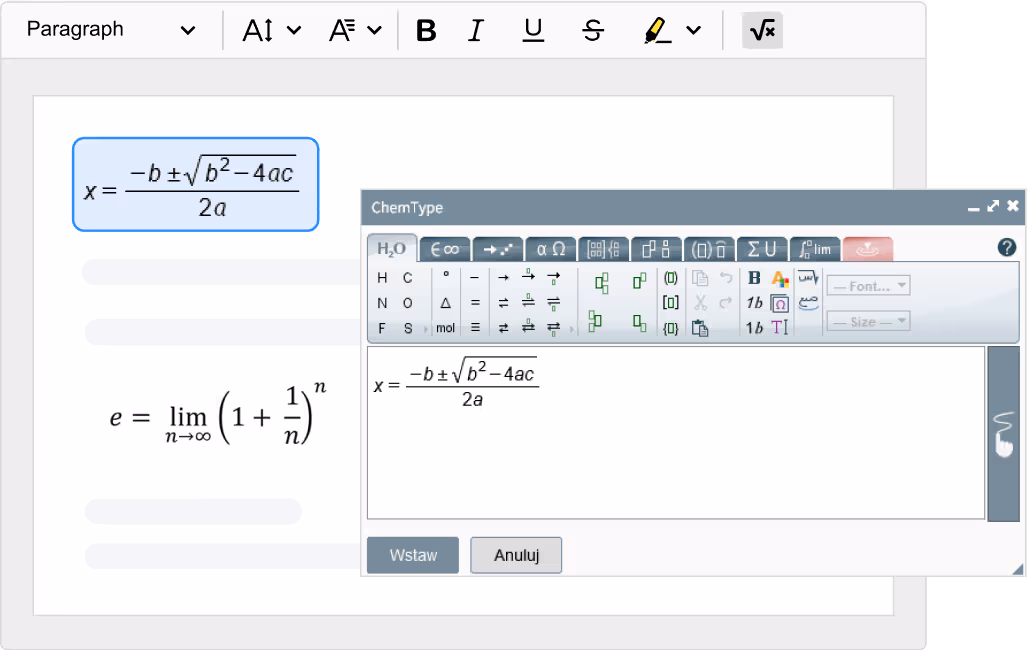The height and width of the screenshot is (650, 1028).
Task: Toggle italic formatting in the main toolbar
Action: coord(476,31)
